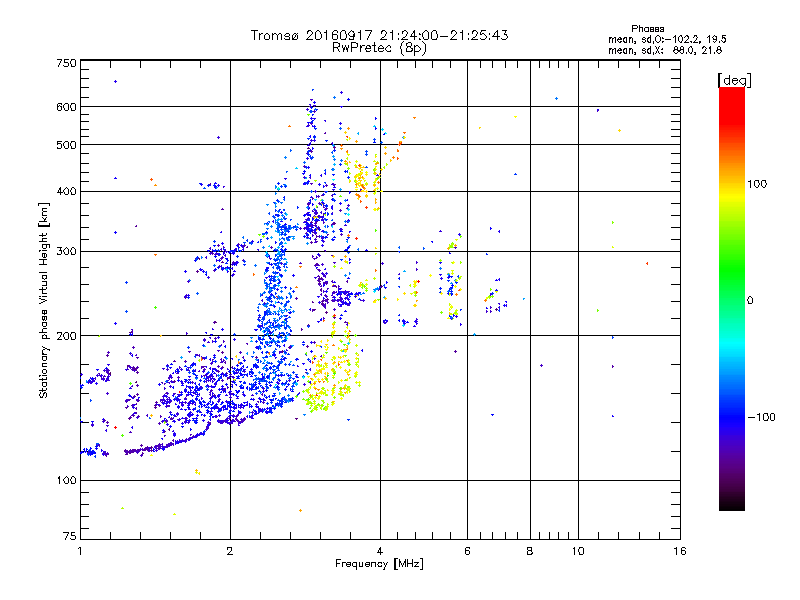The image size is (800, 600).
Task: Click the 'Phases' heading text
Action: click(x=647, y=29)
